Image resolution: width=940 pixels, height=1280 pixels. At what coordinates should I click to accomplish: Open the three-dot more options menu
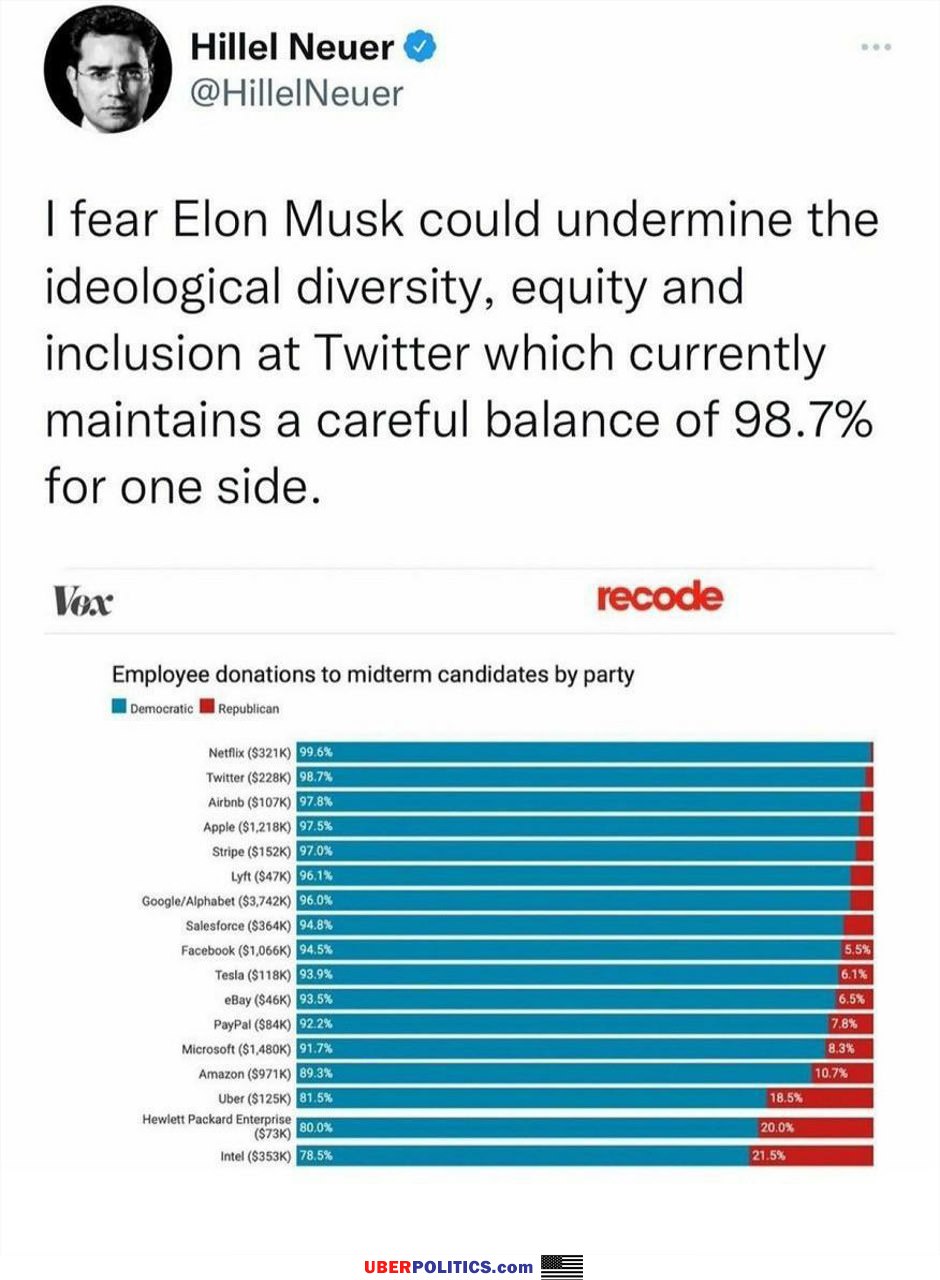click(x=877, y=46)
